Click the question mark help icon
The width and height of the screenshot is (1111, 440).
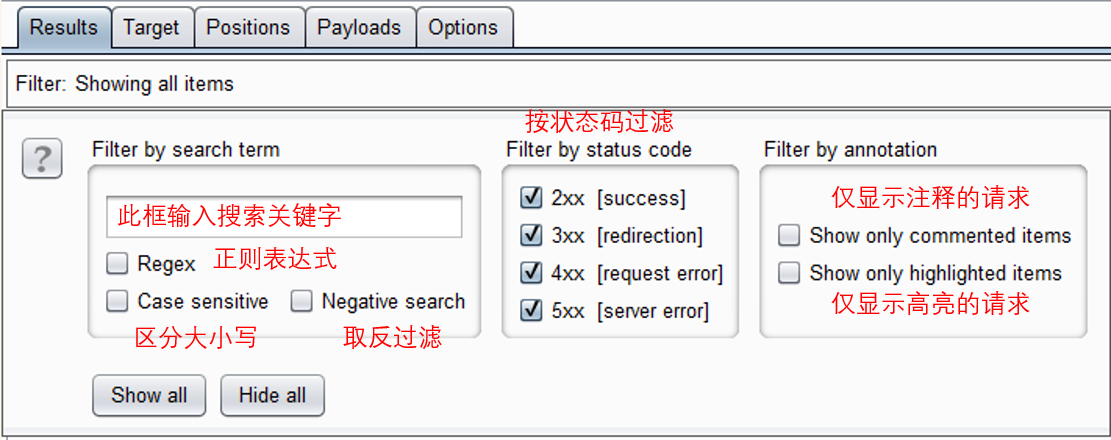click(41, 159)
